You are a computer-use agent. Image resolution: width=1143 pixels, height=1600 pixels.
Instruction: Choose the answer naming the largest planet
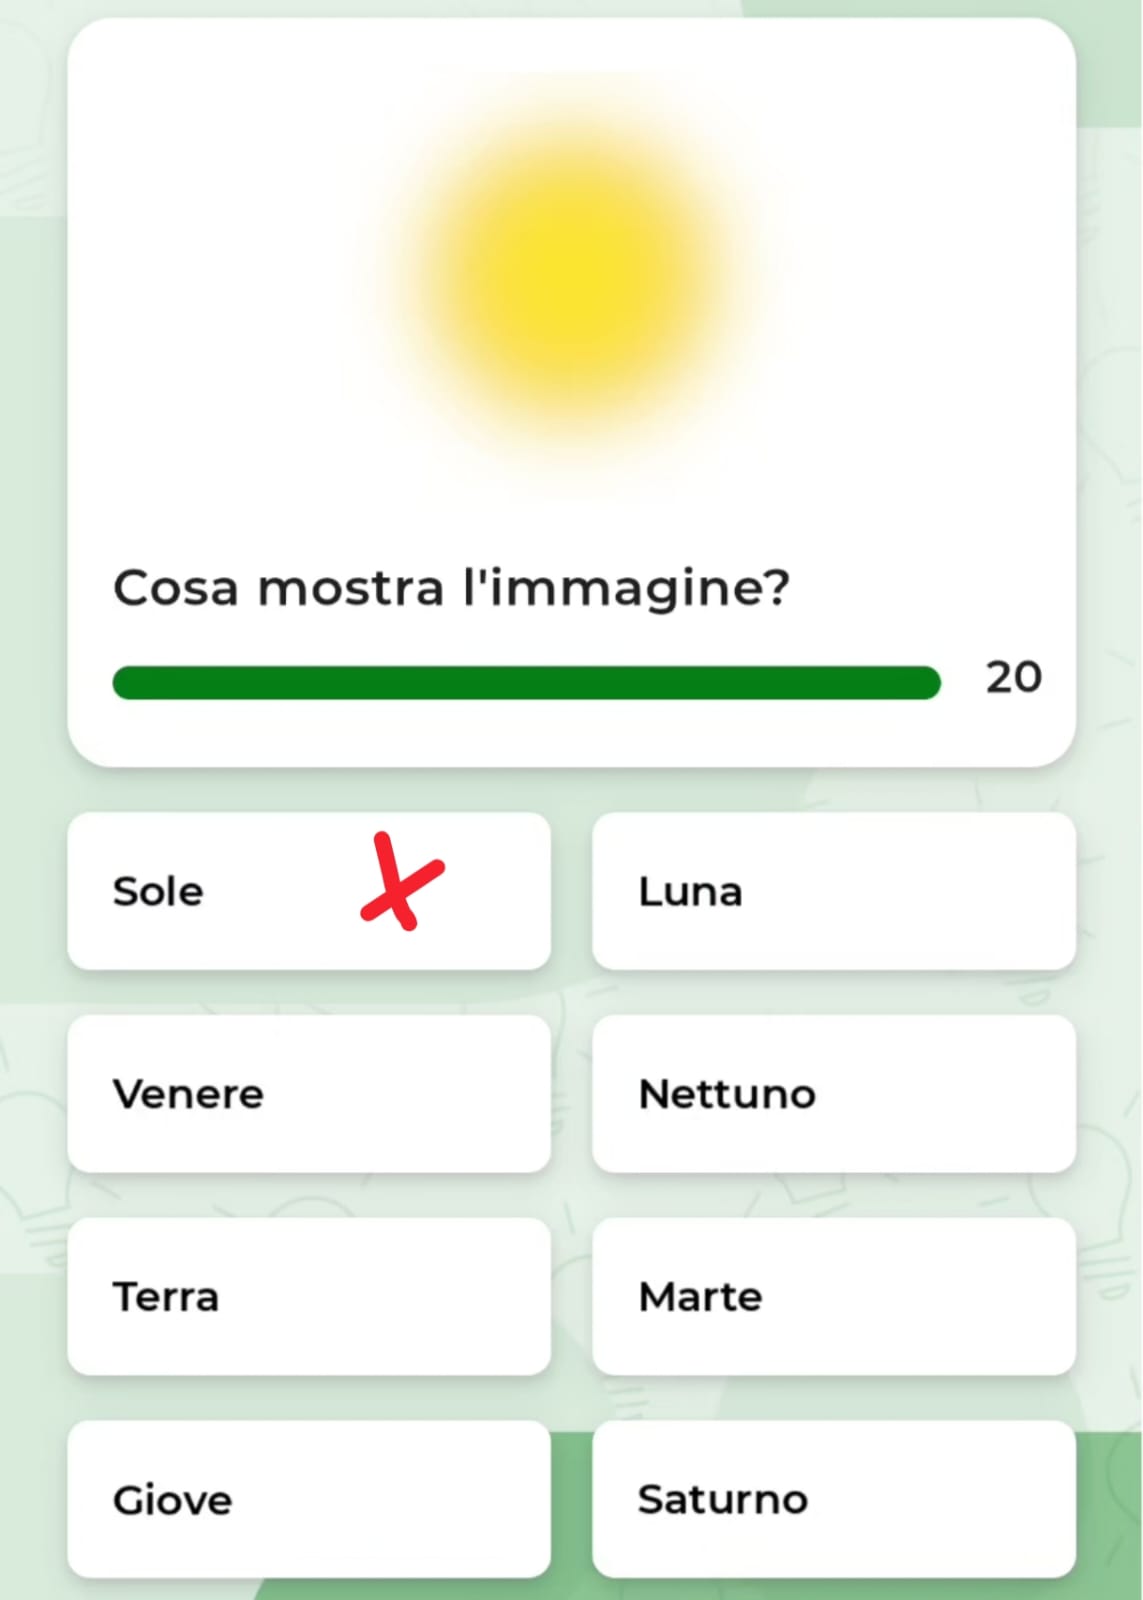308,1499
